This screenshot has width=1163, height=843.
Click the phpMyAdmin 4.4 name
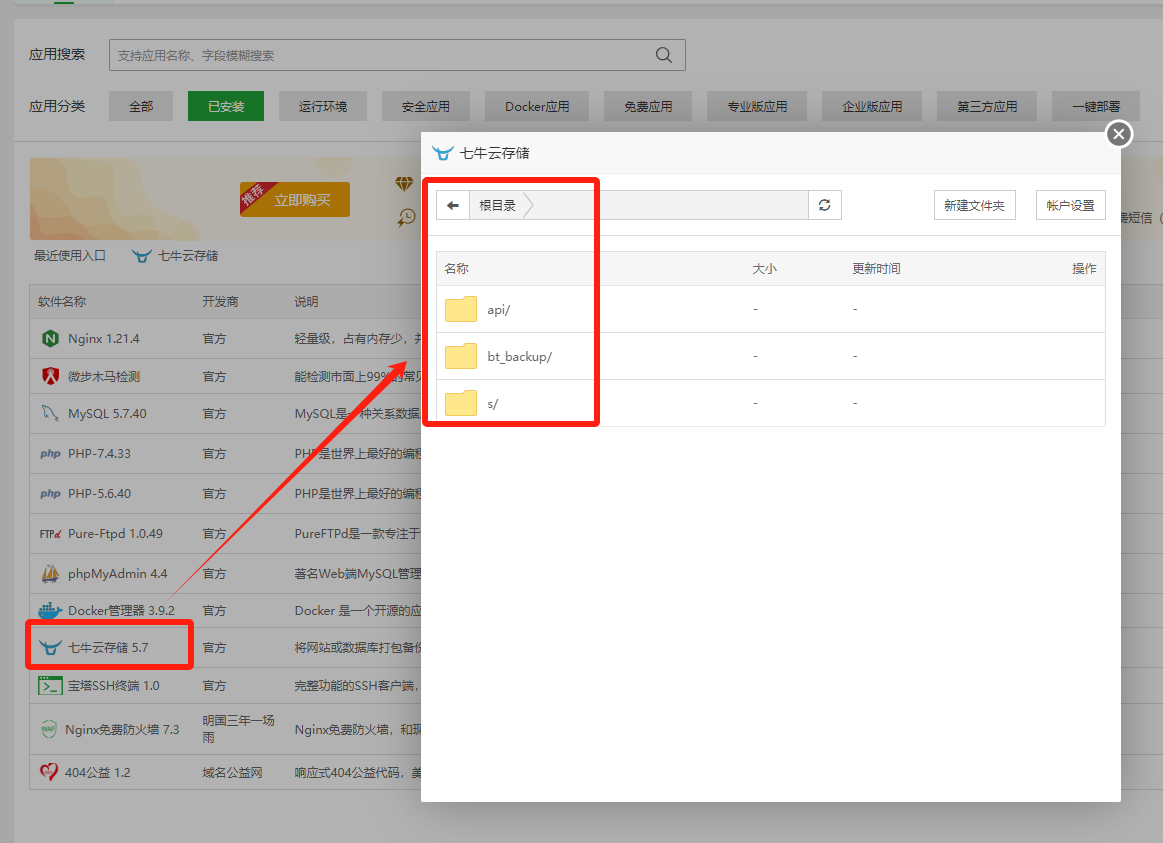click(117, 574)
